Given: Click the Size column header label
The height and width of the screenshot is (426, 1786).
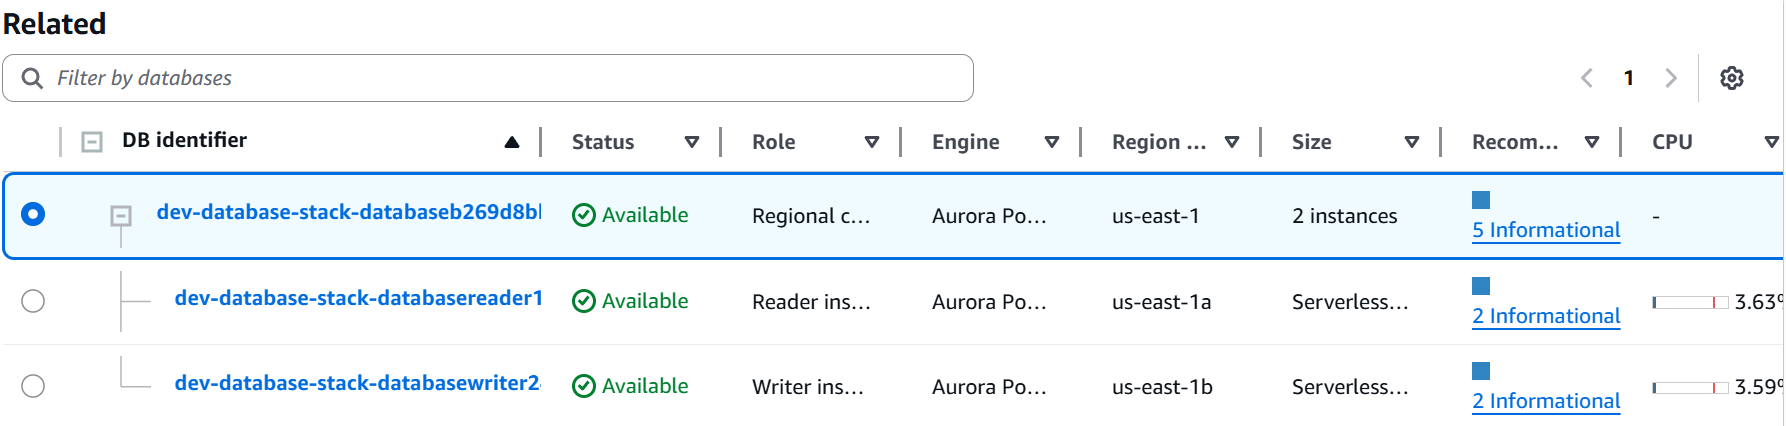Looking at the screenshot, I should [x=1312, y=142].
